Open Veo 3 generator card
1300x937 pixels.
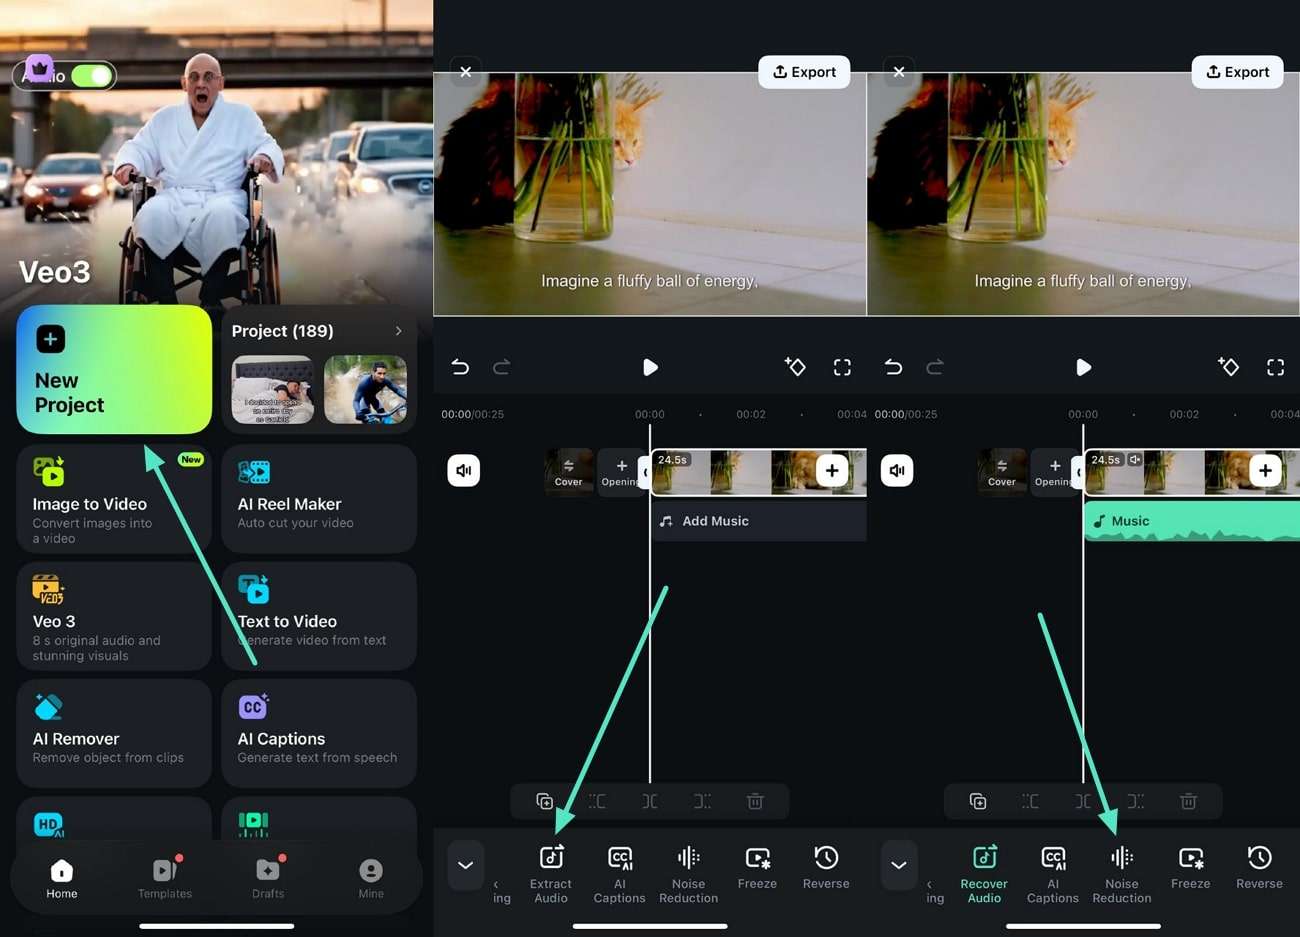point(114,616)
